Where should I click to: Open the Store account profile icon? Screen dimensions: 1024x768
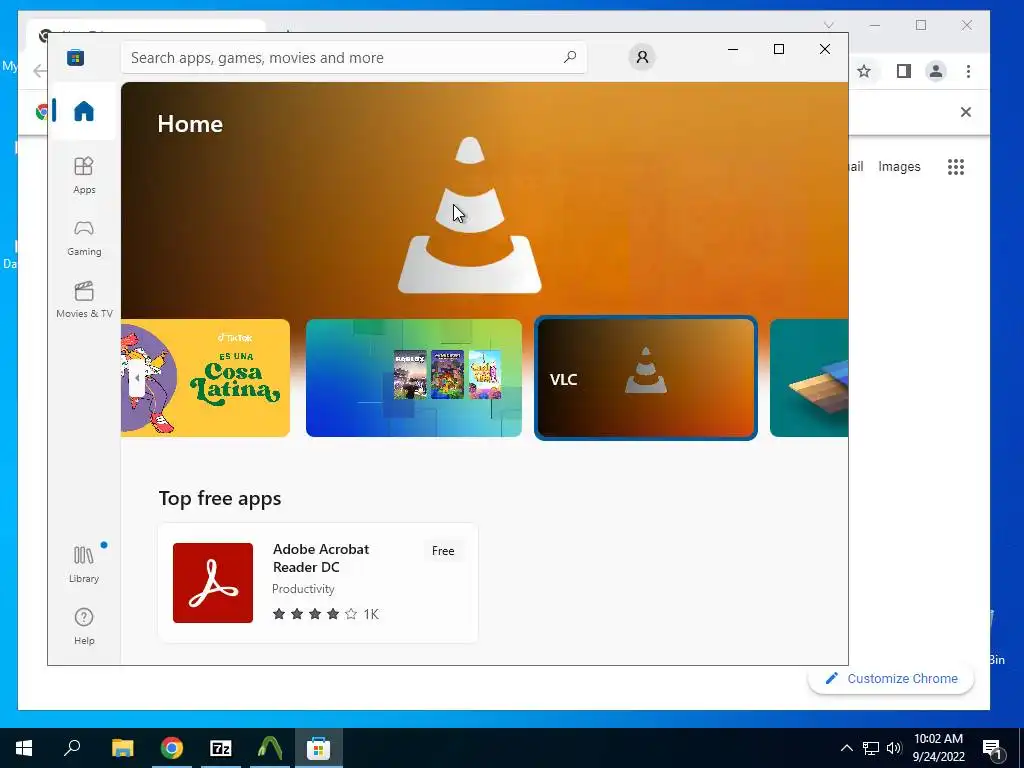642,57
